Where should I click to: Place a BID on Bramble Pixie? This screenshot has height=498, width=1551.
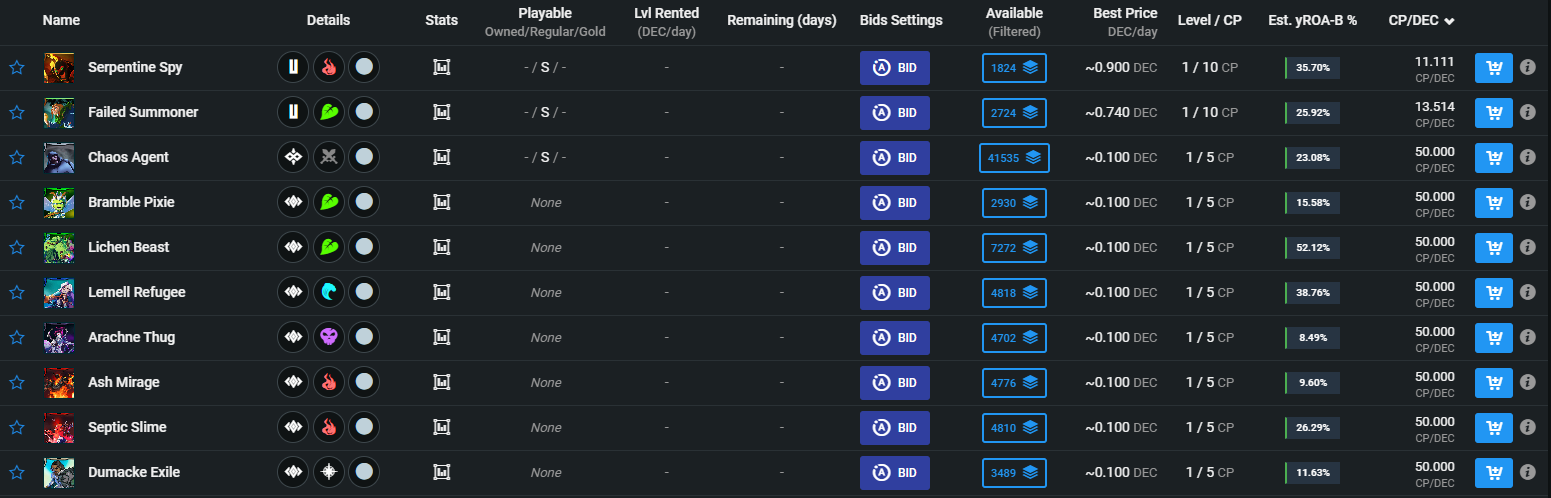click(895, 203)
